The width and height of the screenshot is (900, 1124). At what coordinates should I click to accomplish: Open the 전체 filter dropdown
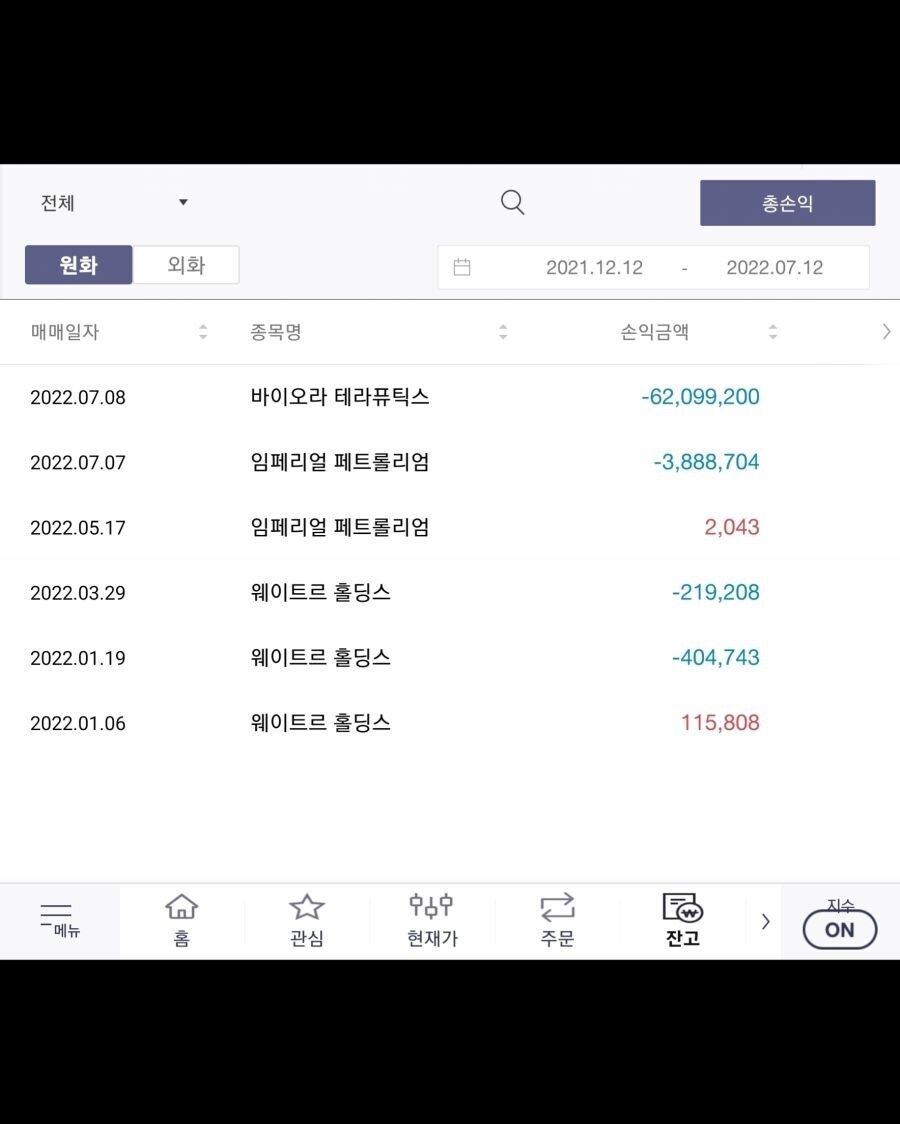point(110,202)
